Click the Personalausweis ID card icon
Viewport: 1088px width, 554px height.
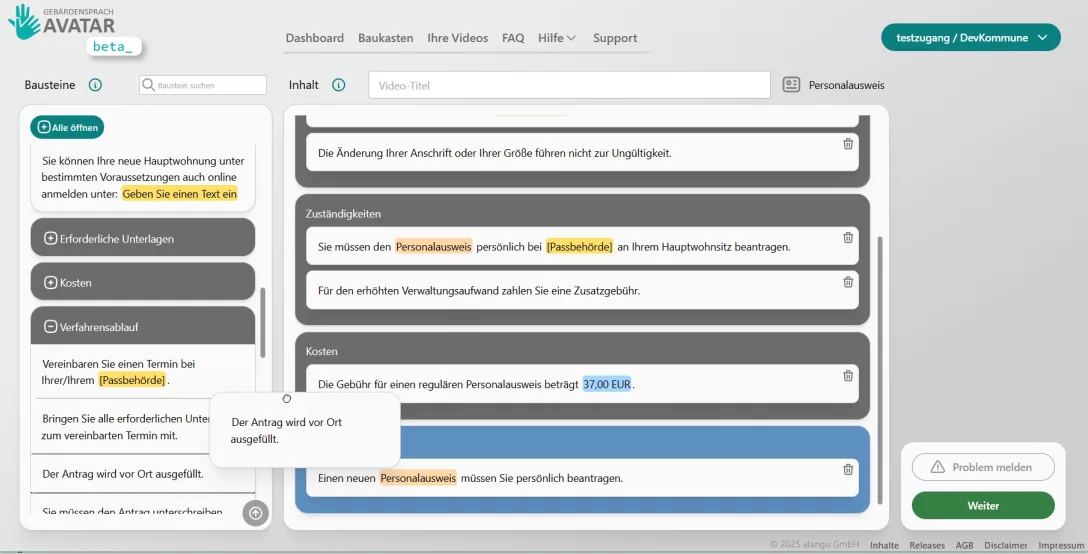click(x=791, y=85)
